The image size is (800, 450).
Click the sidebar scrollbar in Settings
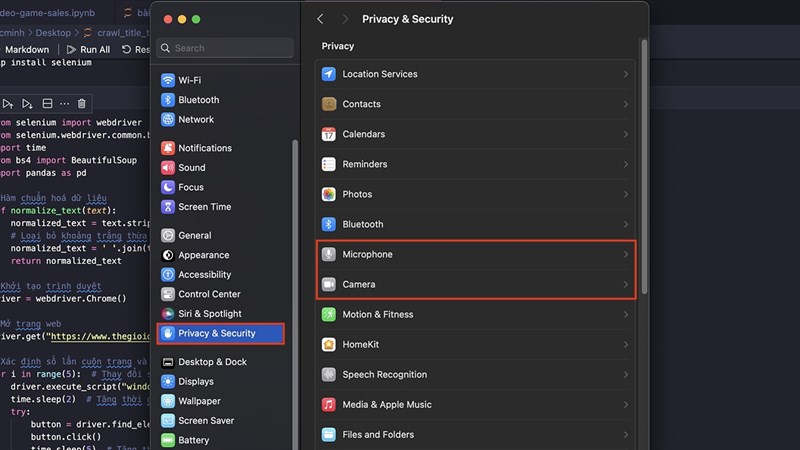coord(295,295)
